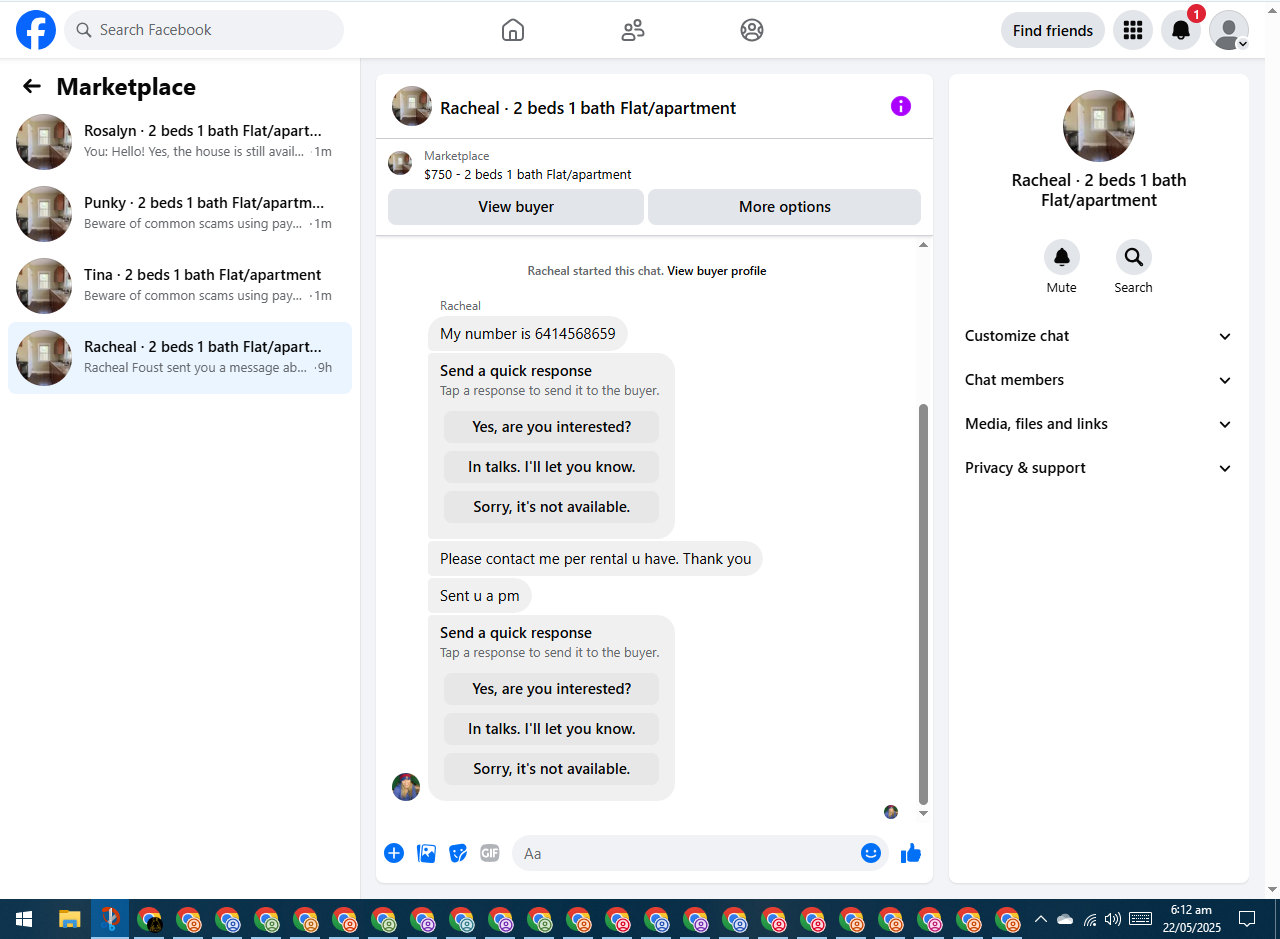Image resolution: width=1280 pixels, height=939 pixels.
Task: Open the Friends icon in top navigation
Action: (x=632, y=30)
